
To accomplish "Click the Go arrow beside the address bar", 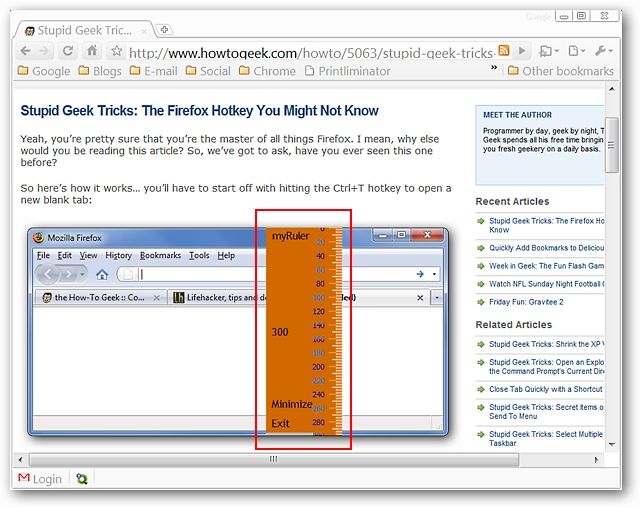I will (522, 51).
